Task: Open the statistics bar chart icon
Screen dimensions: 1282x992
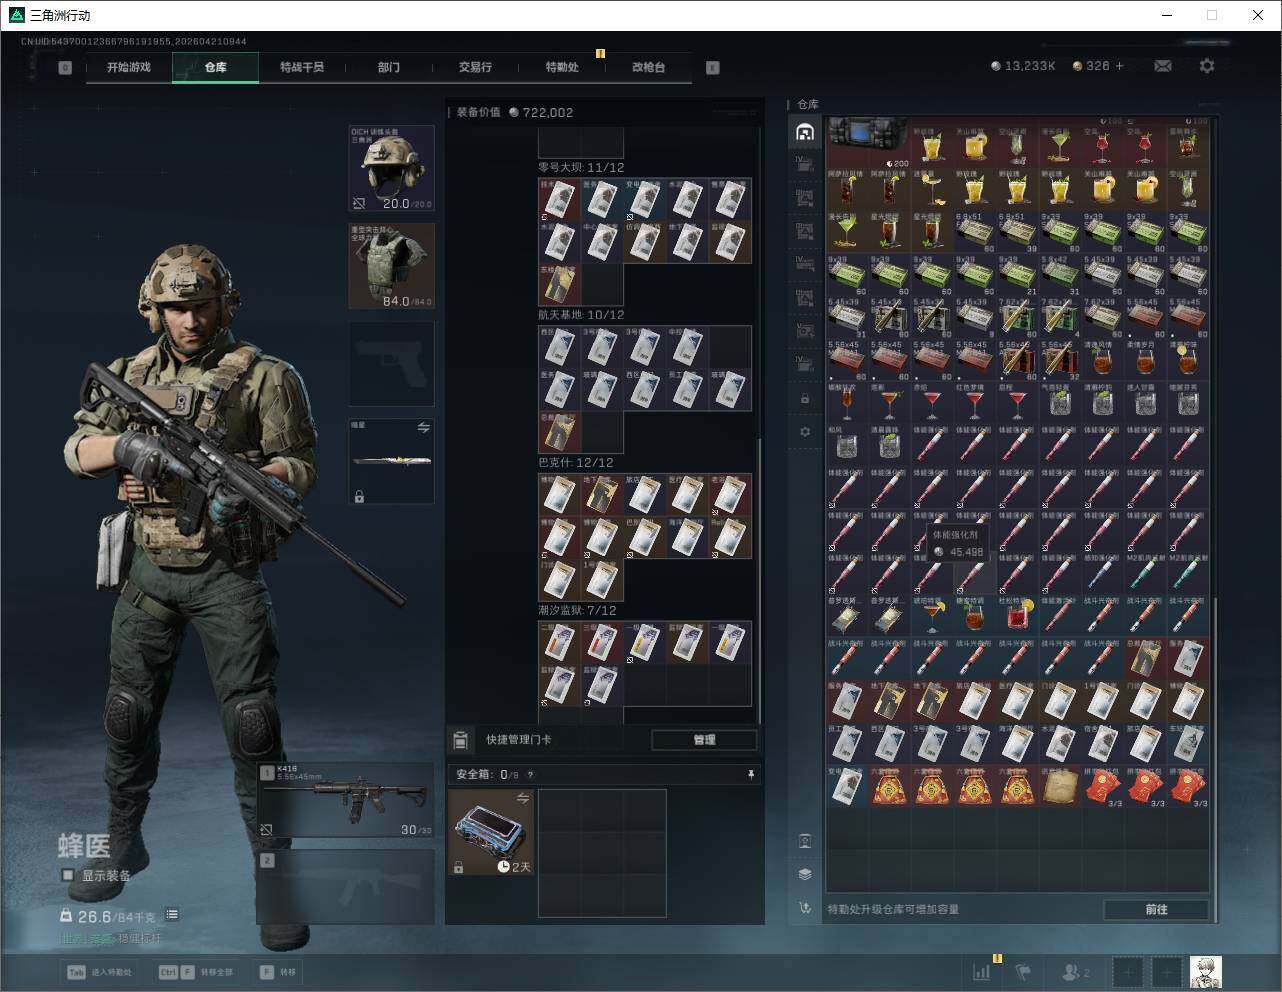Action: [x=982, y=971]
